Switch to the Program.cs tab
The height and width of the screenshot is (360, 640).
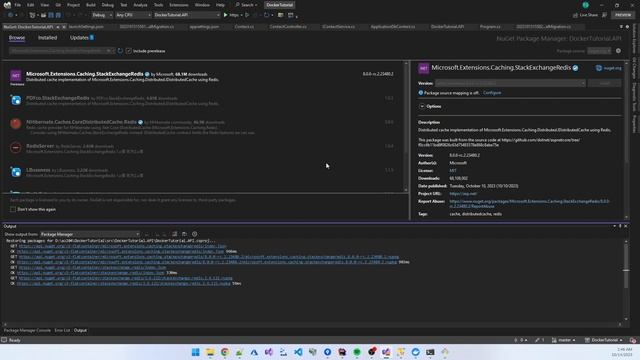(x=490, y=27)
